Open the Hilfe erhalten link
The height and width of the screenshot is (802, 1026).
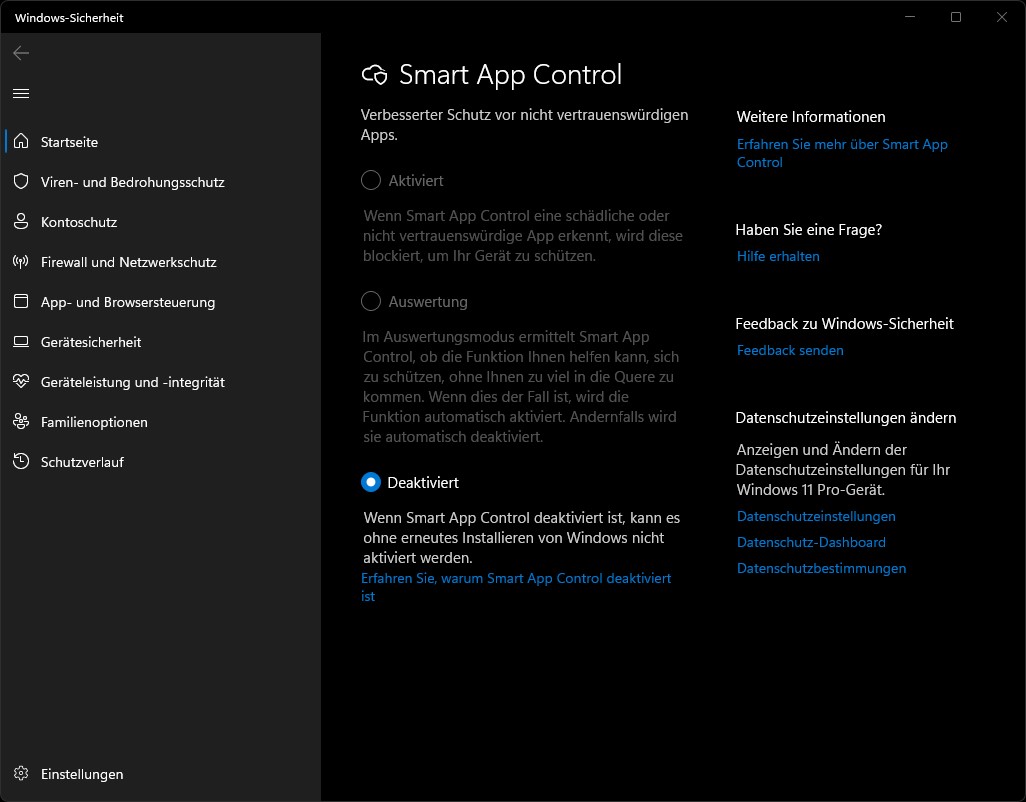click(x=778, y=257)
